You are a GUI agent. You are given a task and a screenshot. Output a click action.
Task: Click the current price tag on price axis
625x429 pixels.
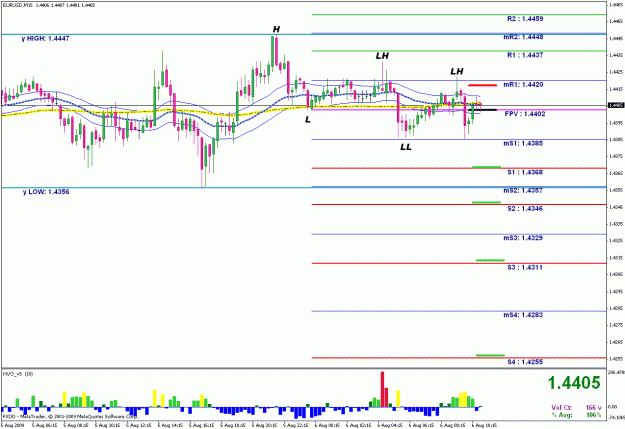[616, 105]
